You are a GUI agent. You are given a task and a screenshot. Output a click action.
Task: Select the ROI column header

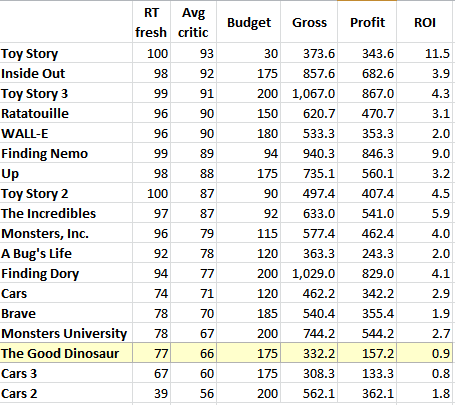425,22
